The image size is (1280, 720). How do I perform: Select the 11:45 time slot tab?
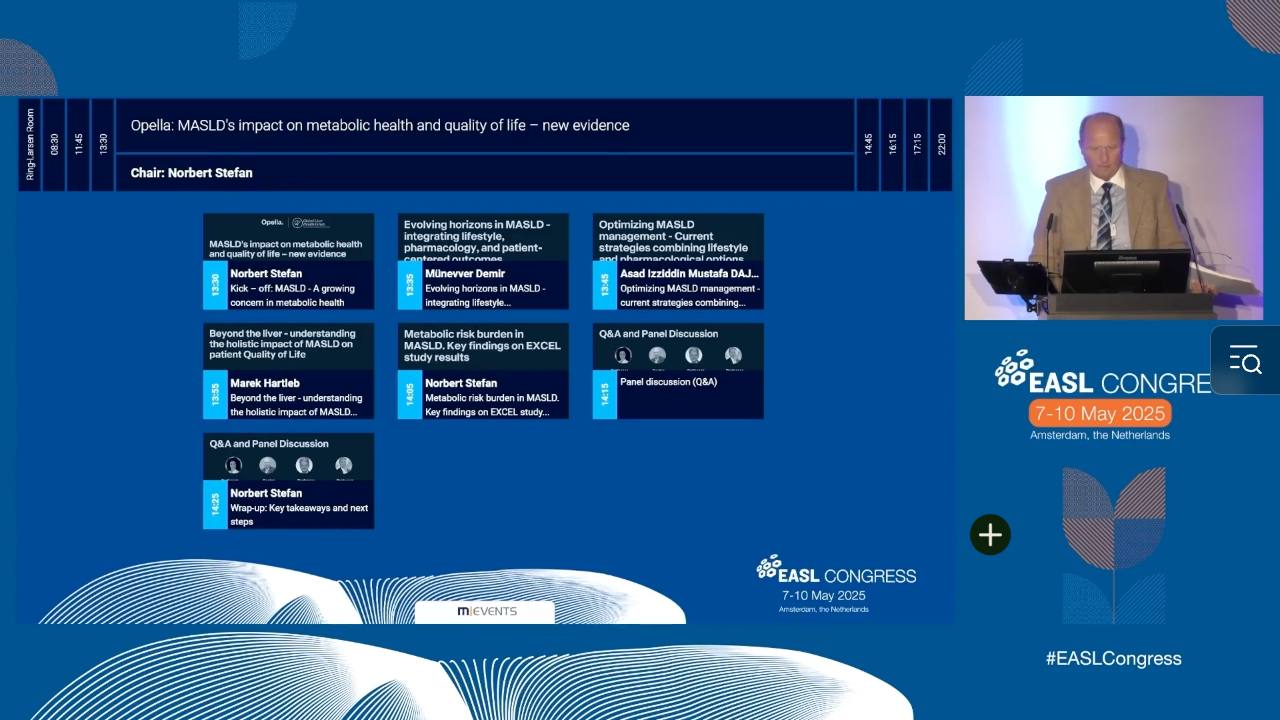pyautogui.click(x=78, y=144)
